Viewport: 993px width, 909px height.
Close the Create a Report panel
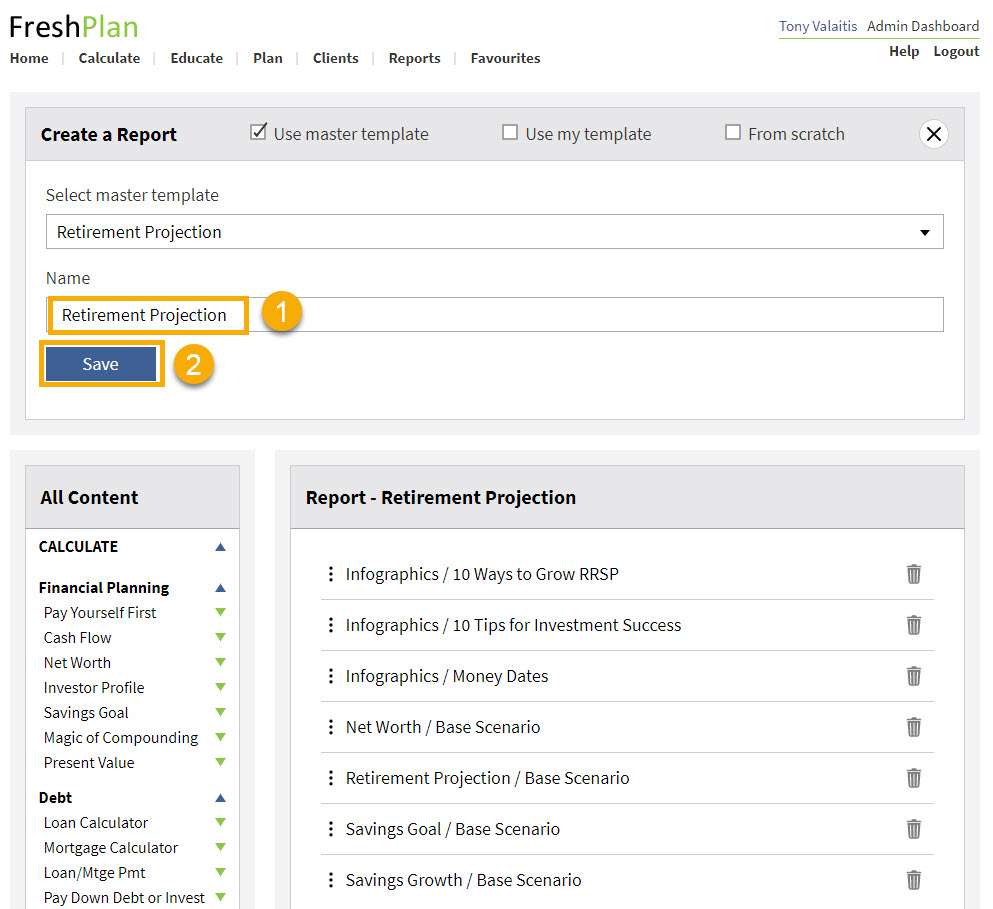pyautogui.click(x=933, y=134)
